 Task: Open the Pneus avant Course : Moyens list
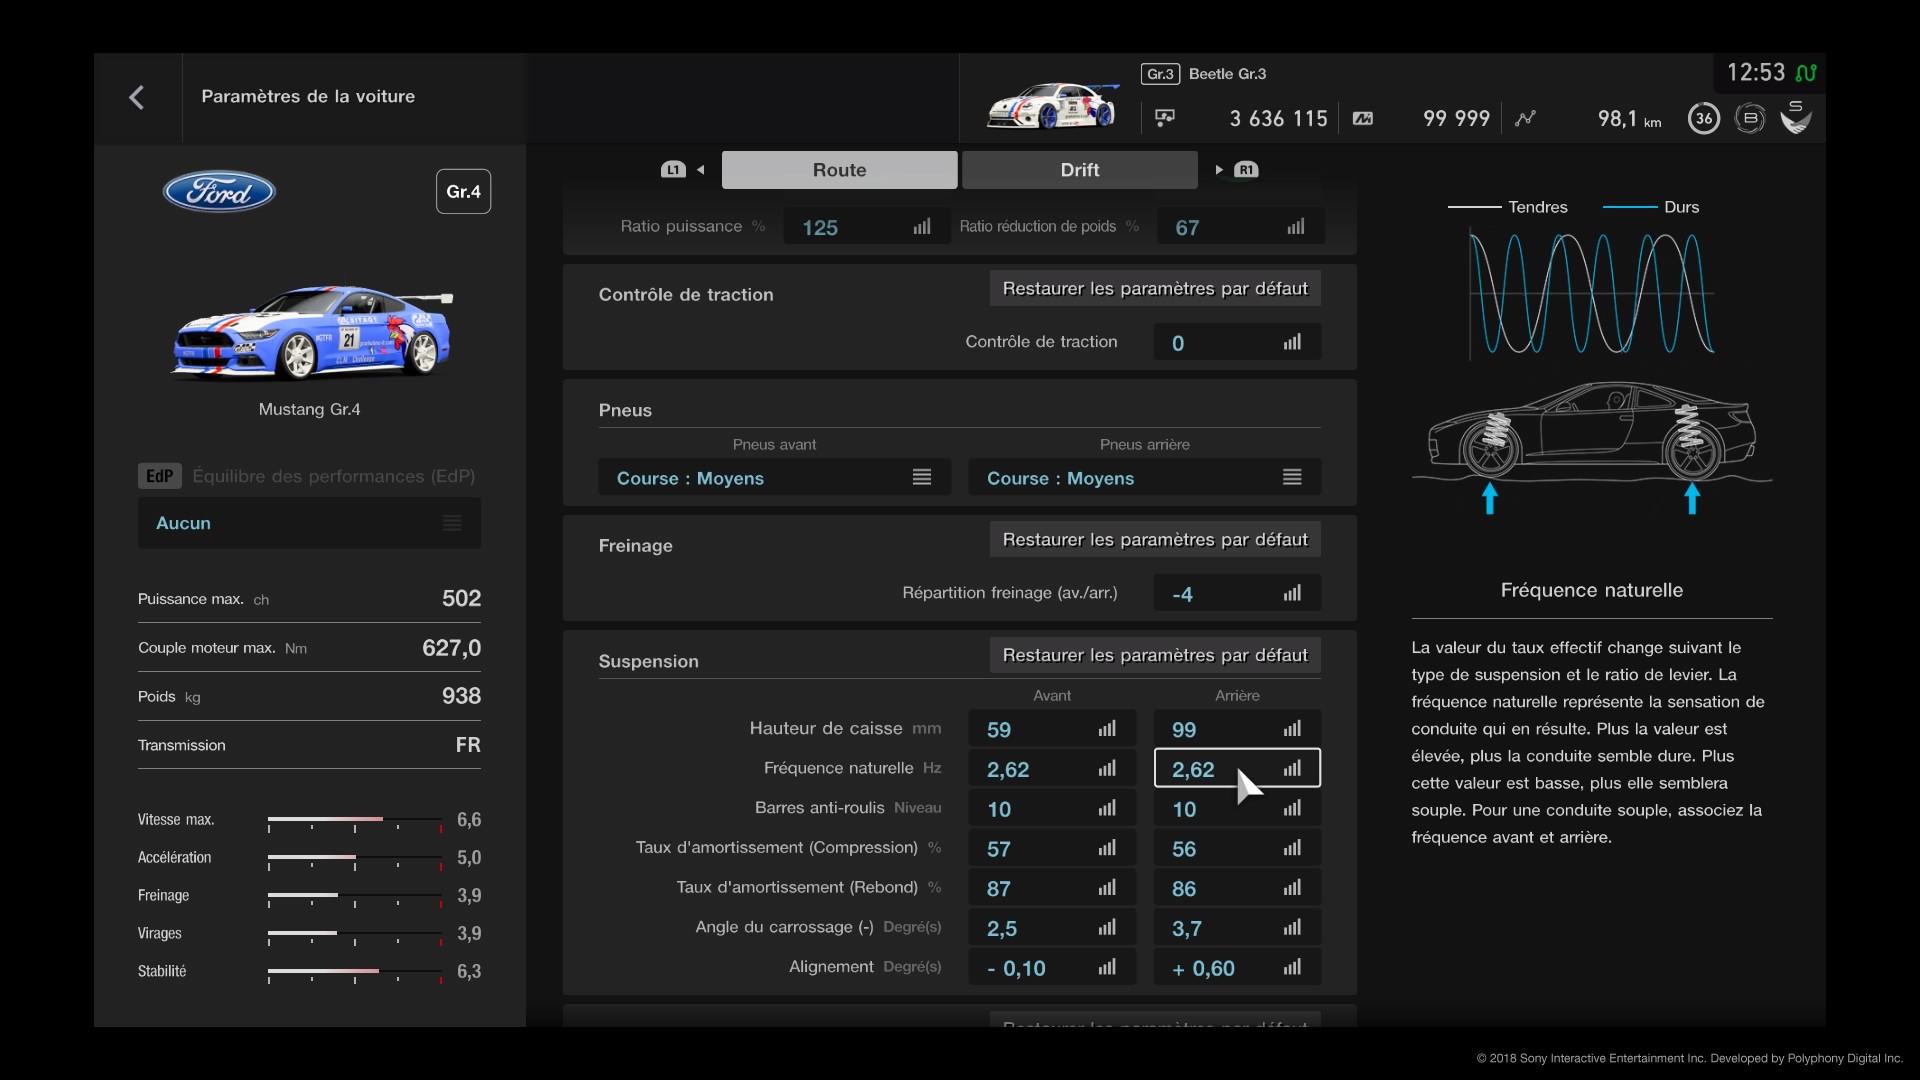click(775, 478)
